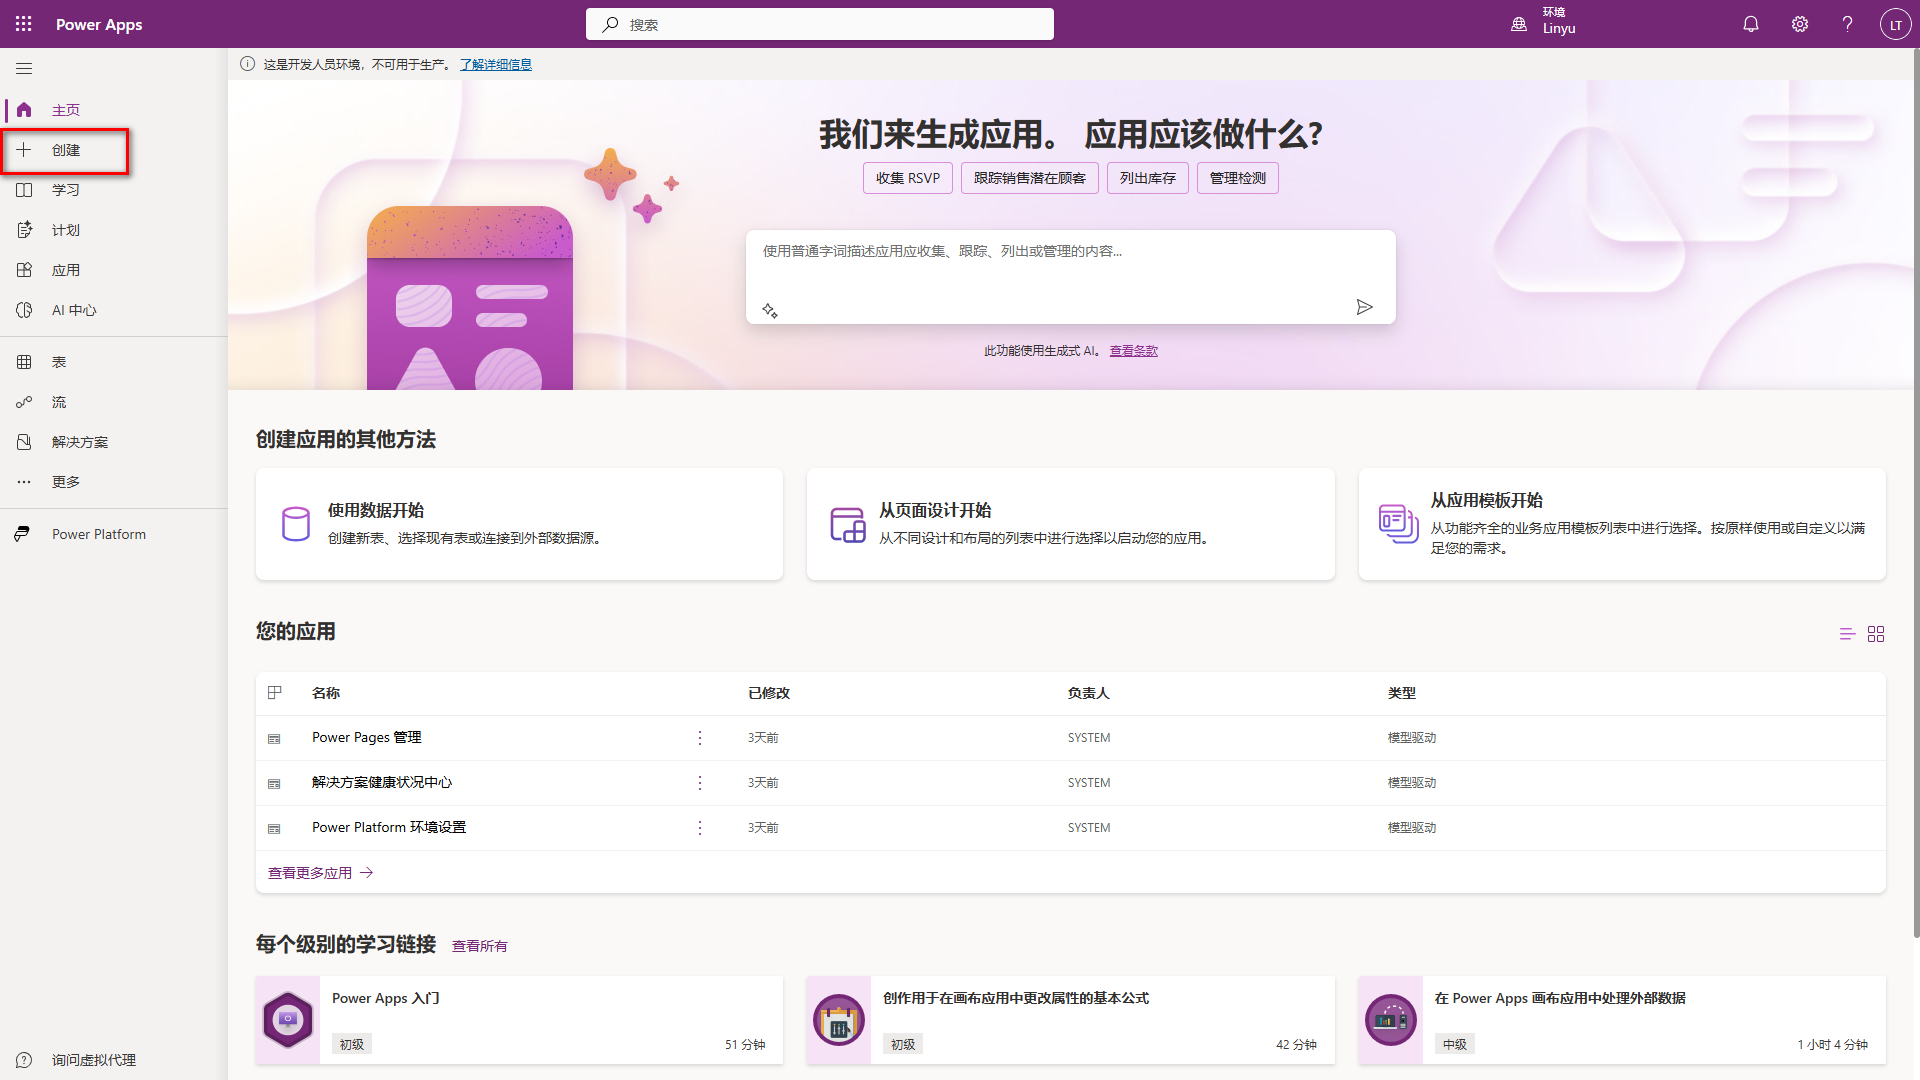1920x1080 pixels.
Task: Open the app launcher waffle icon
Action: pyautogui.click(x=23, y=24)
